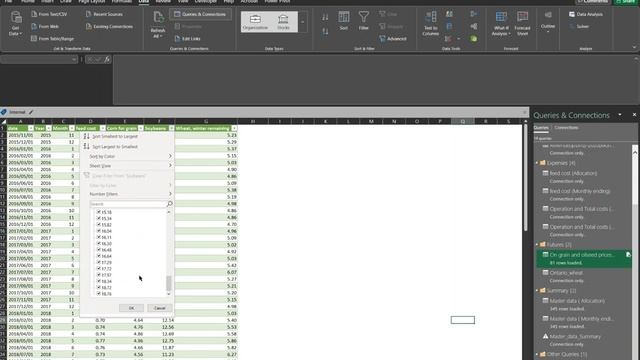Import data From Table/Range

[52, 39]
